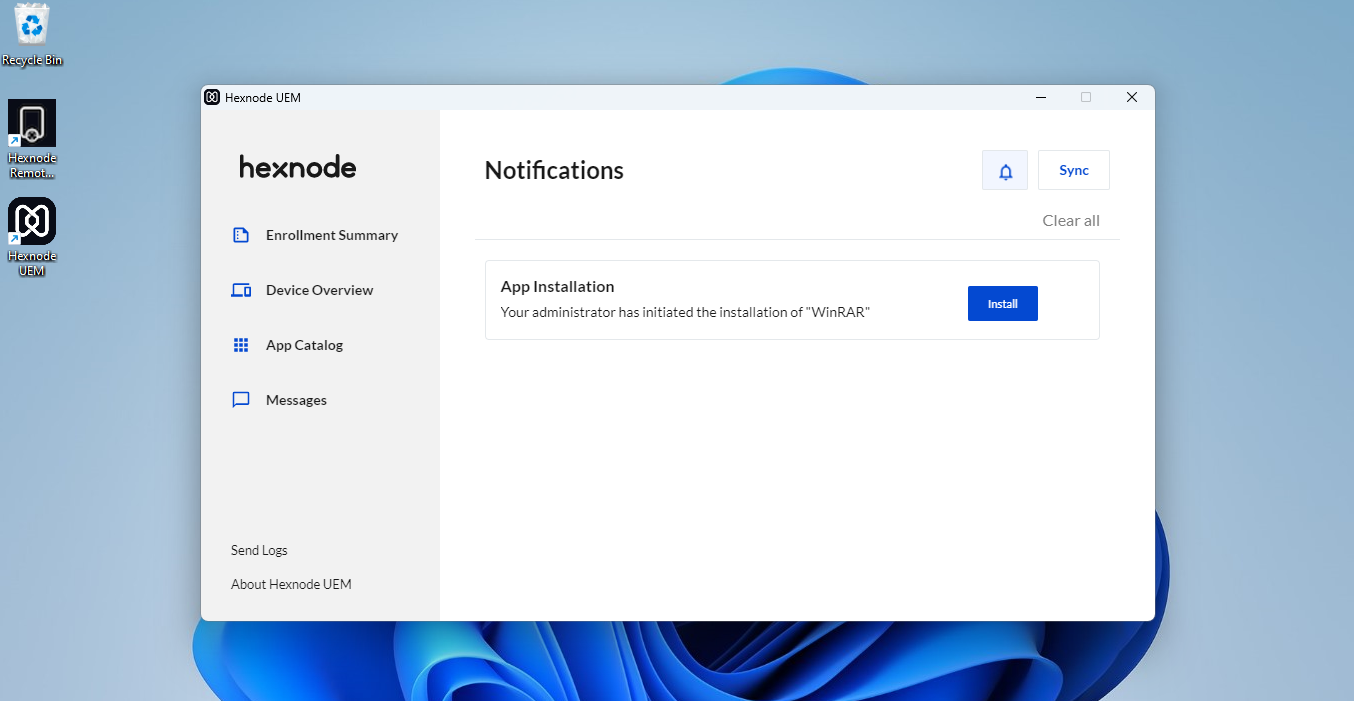Click the Enrollment Summary sidebar icon
Screen dimensions: 1354x701
pyautogui.click(x=241, y=235)
